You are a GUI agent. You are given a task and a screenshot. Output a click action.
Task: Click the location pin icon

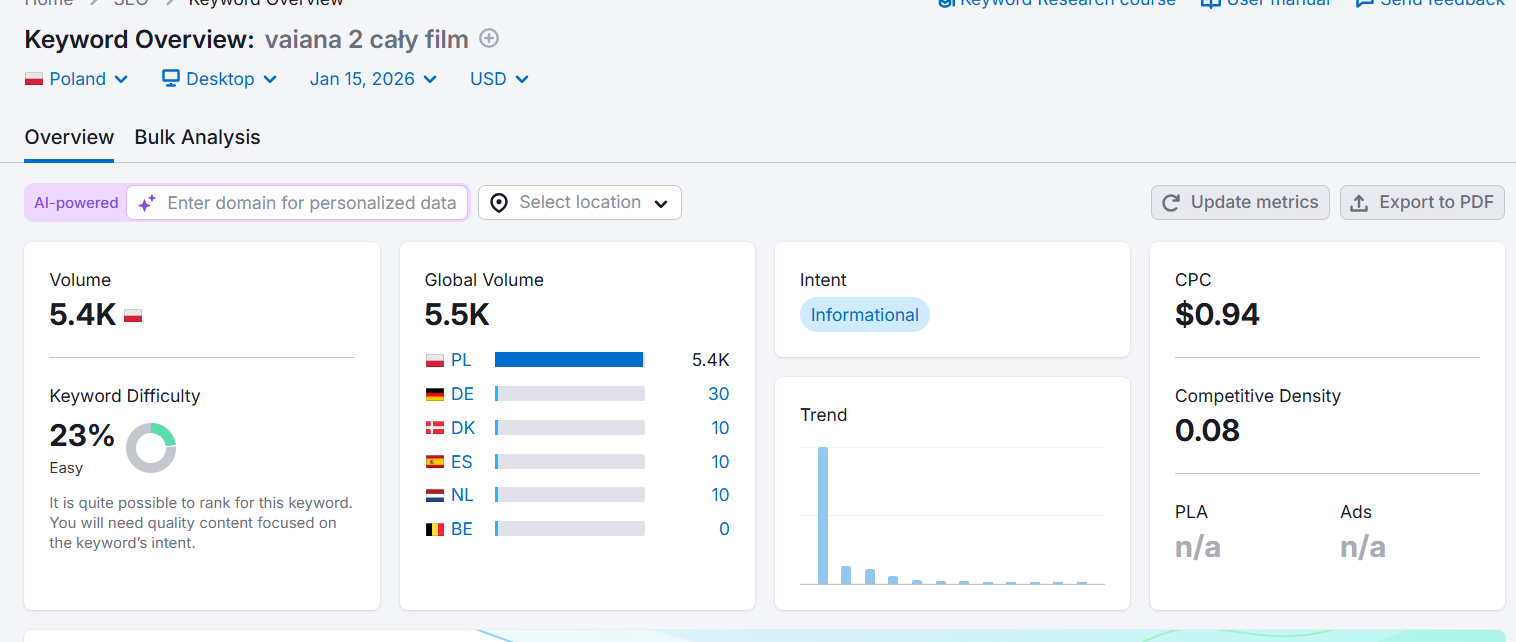(499, 203)
